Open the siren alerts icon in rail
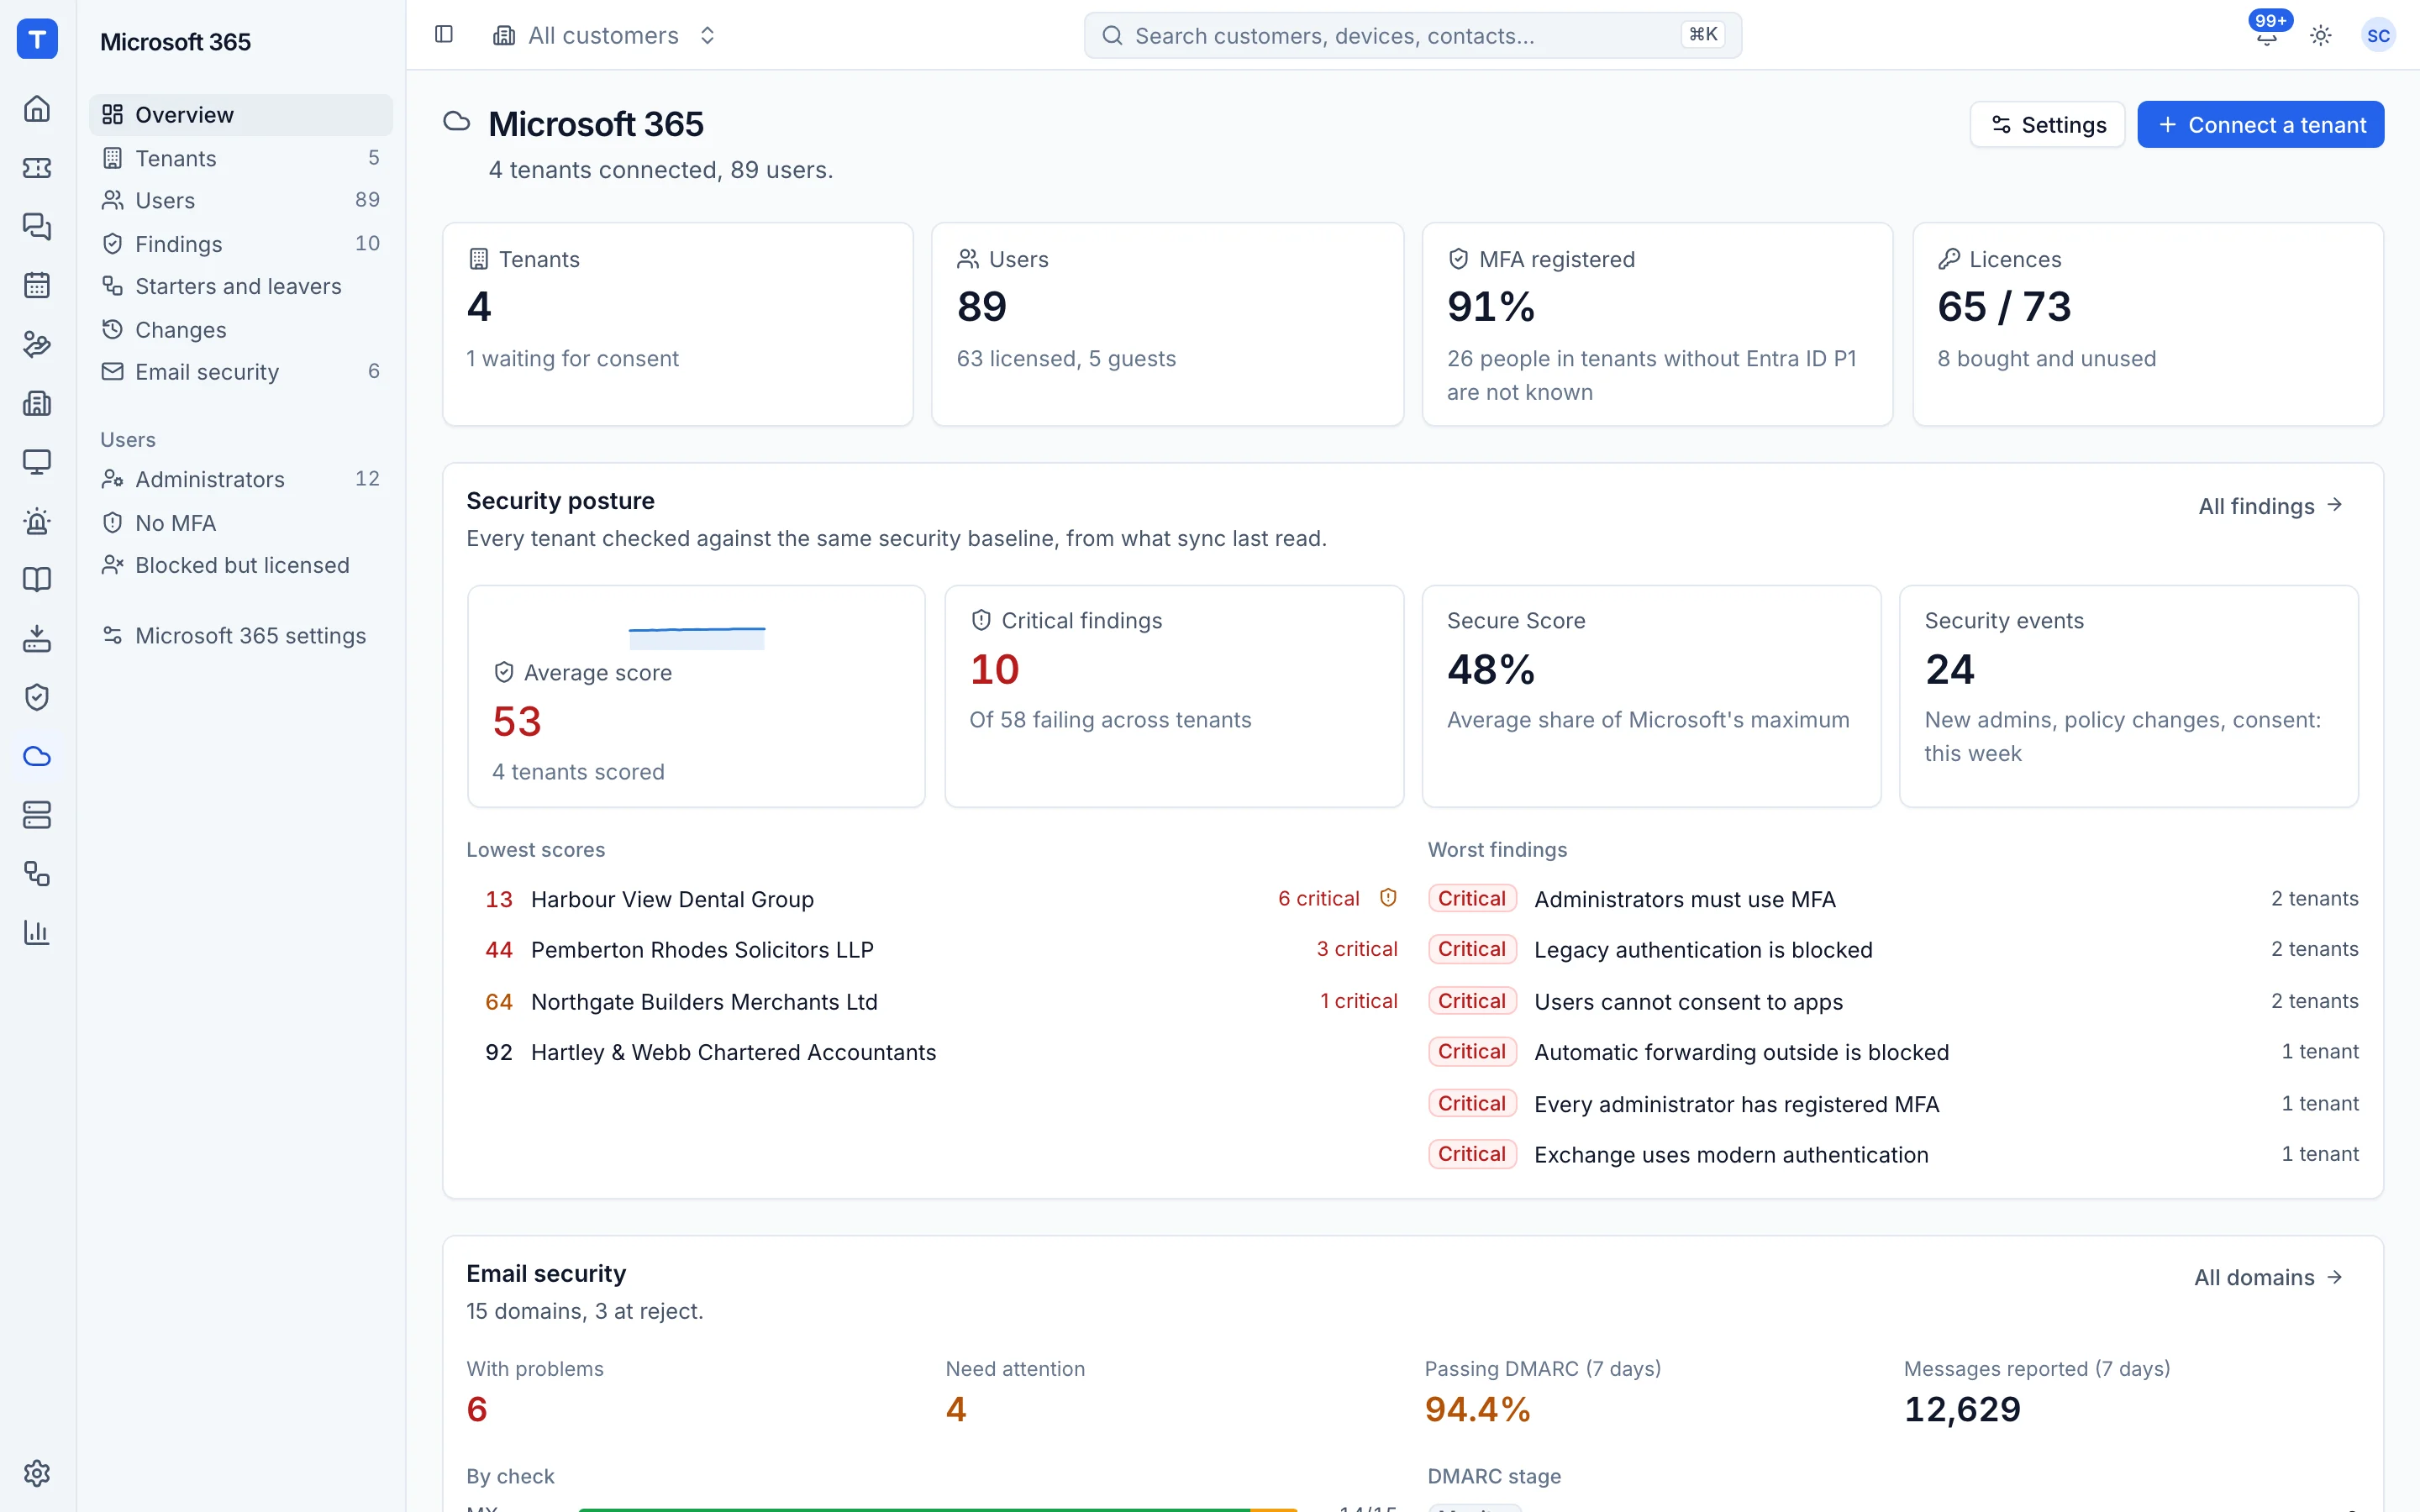2420x1512 pixels. pyautogui.click(x=37, y=521)
